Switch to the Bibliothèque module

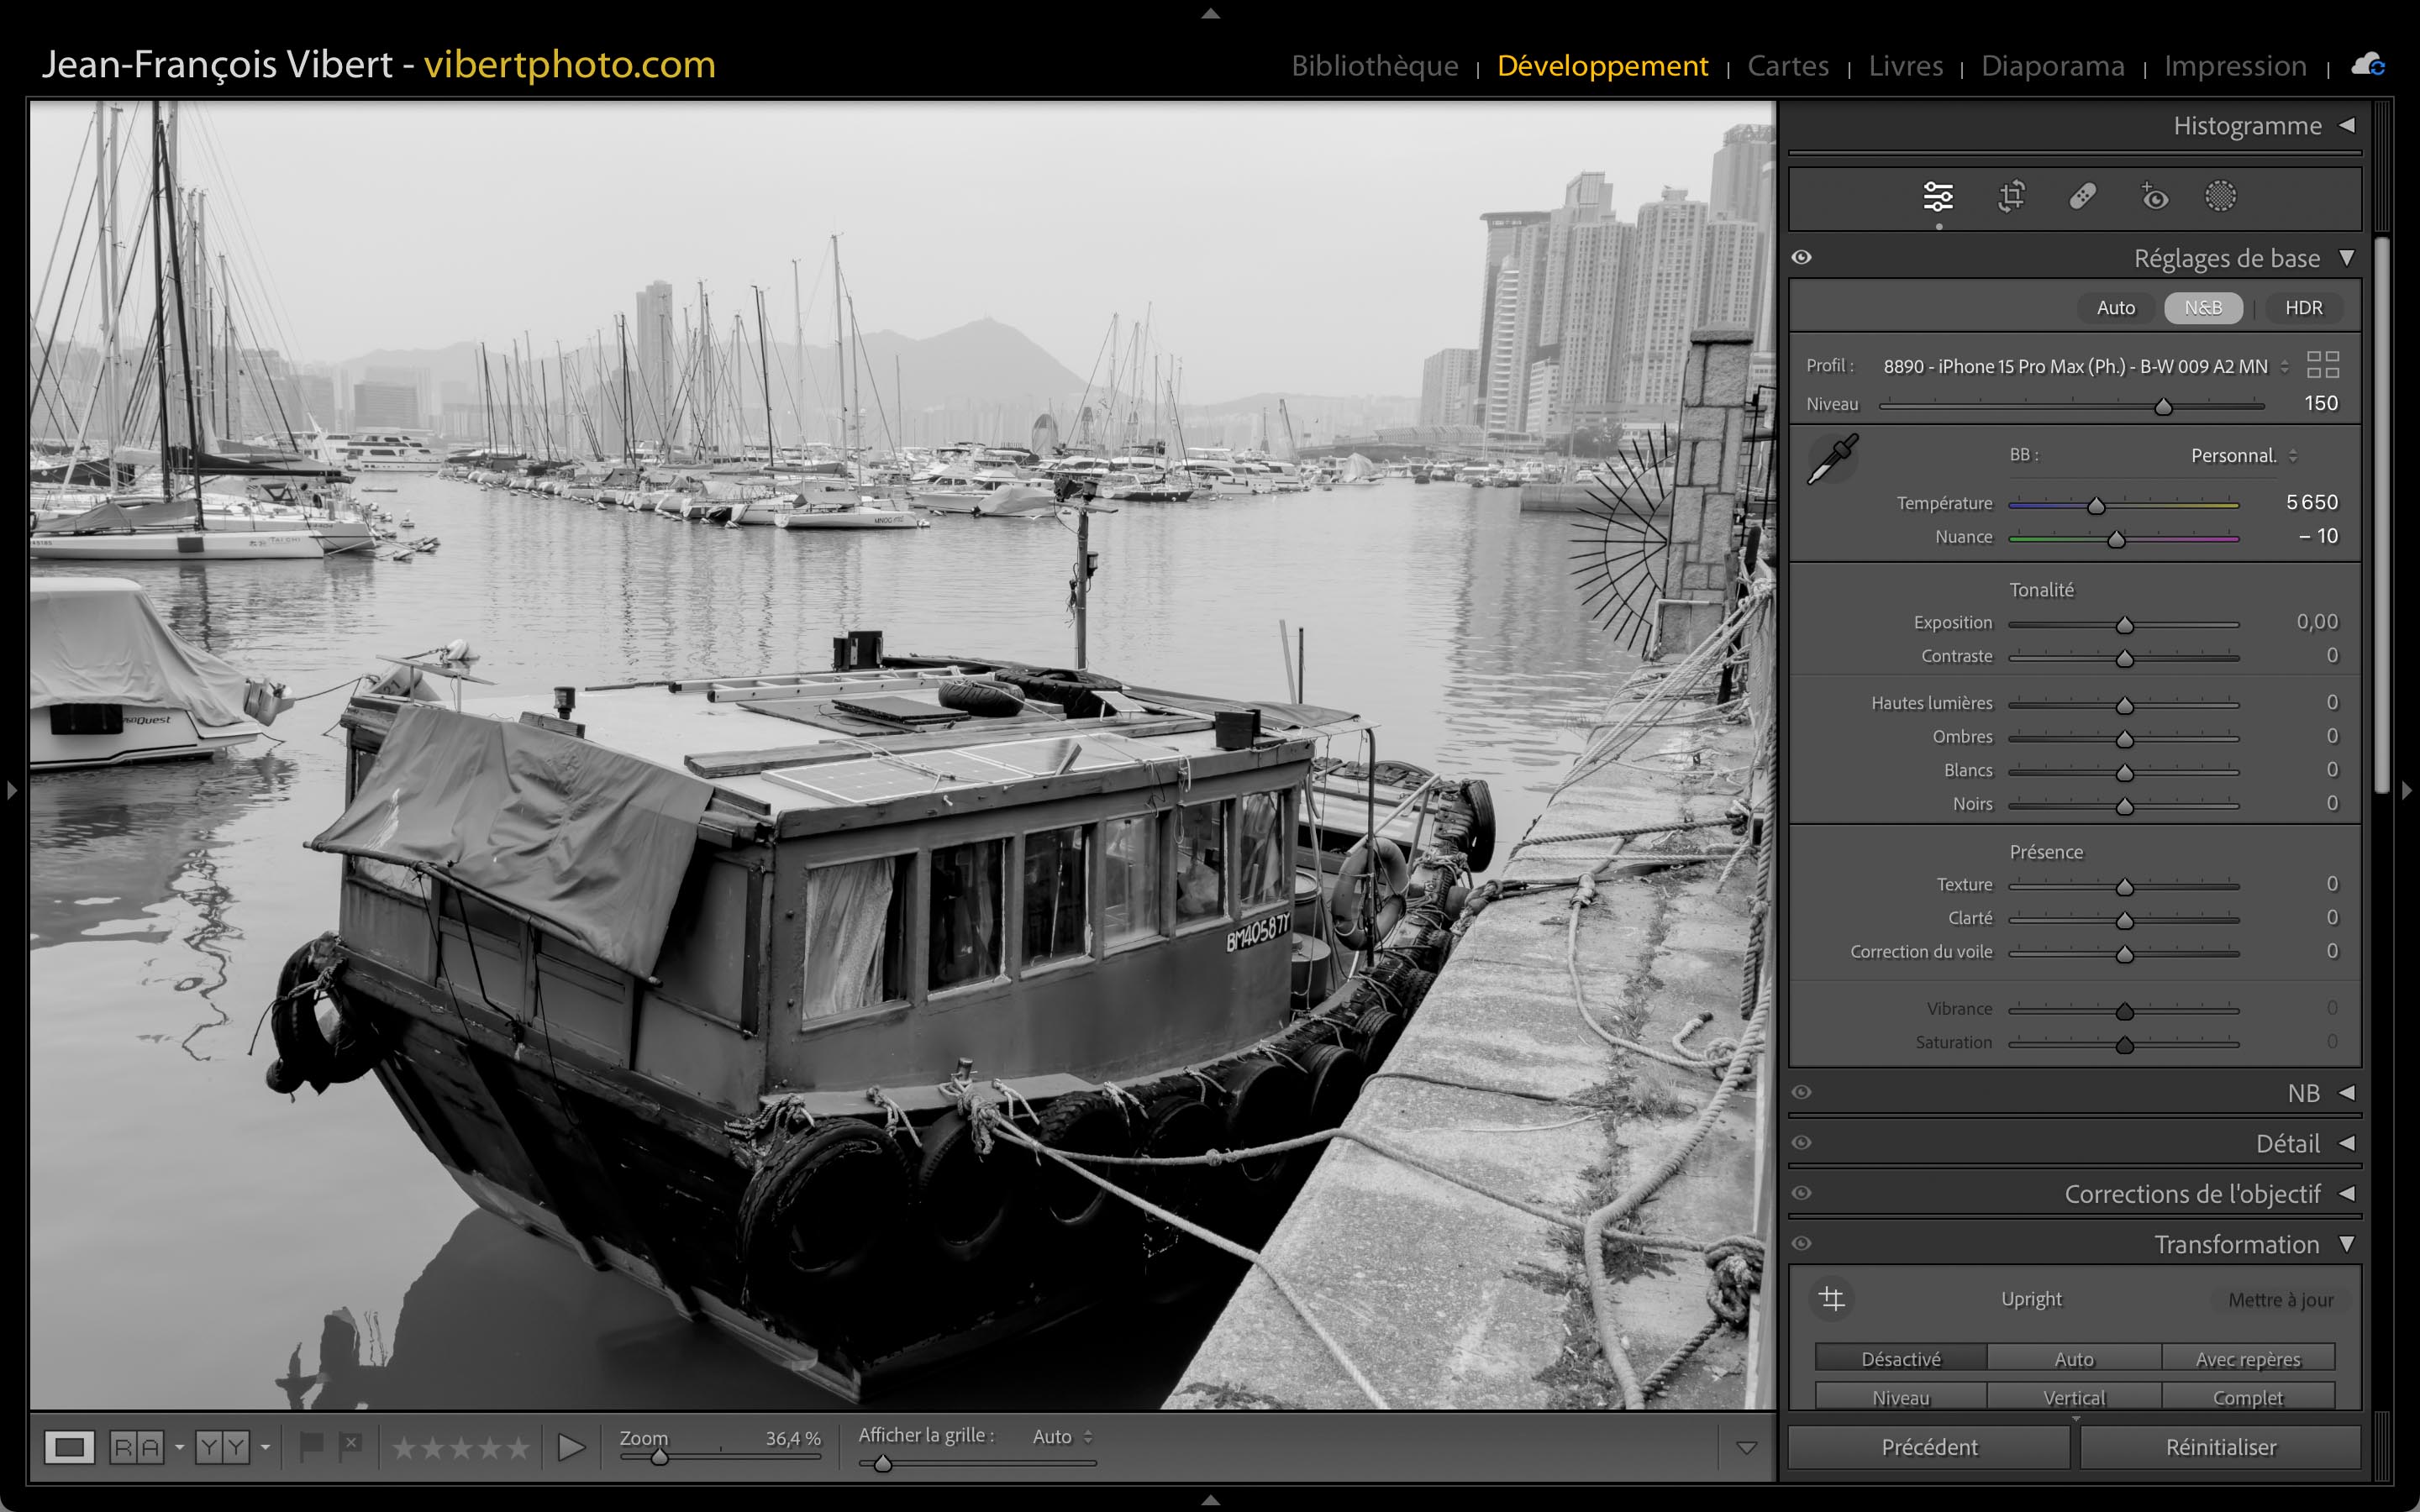(x=1374, y=66)
